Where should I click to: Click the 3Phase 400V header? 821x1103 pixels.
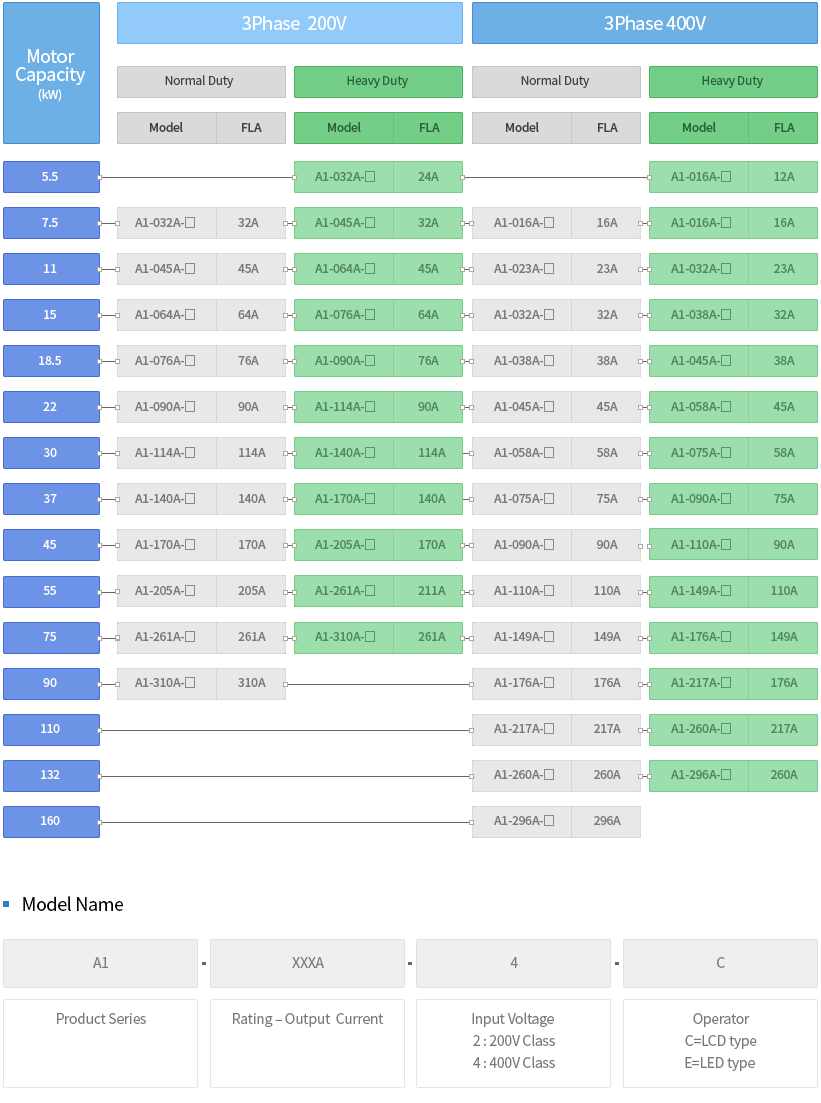tap(644, 23)
